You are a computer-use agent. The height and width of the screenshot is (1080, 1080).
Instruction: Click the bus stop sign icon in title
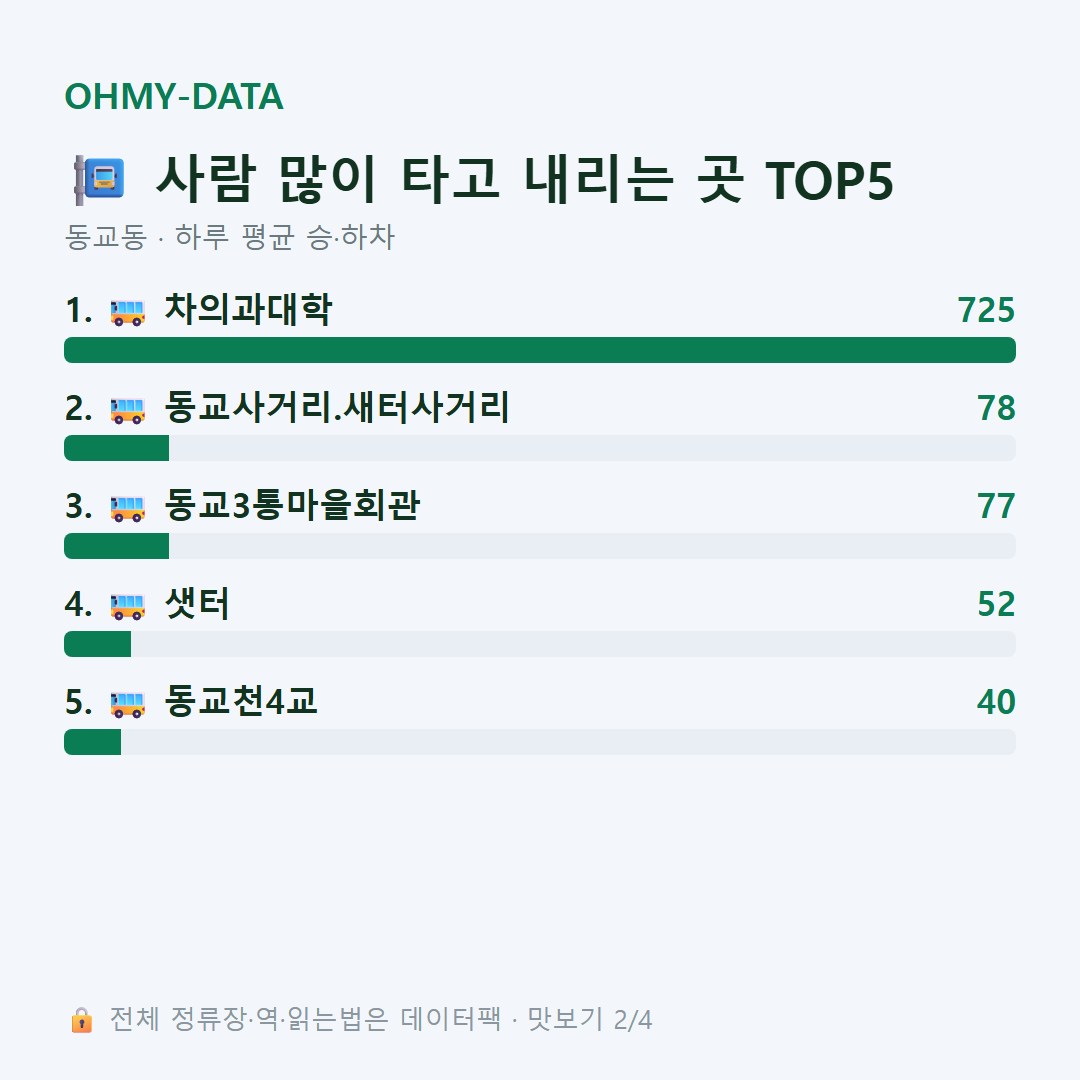99,180
